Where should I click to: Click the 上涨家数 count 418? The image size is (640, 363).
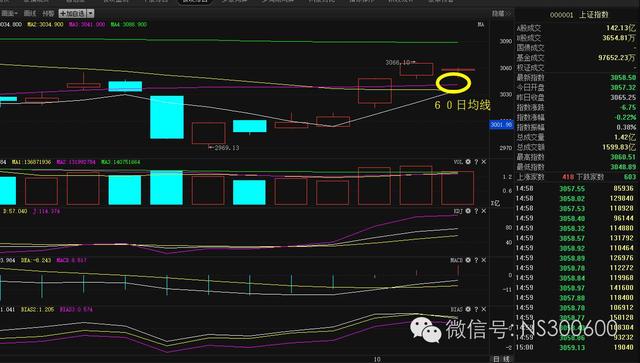(568, 177)
